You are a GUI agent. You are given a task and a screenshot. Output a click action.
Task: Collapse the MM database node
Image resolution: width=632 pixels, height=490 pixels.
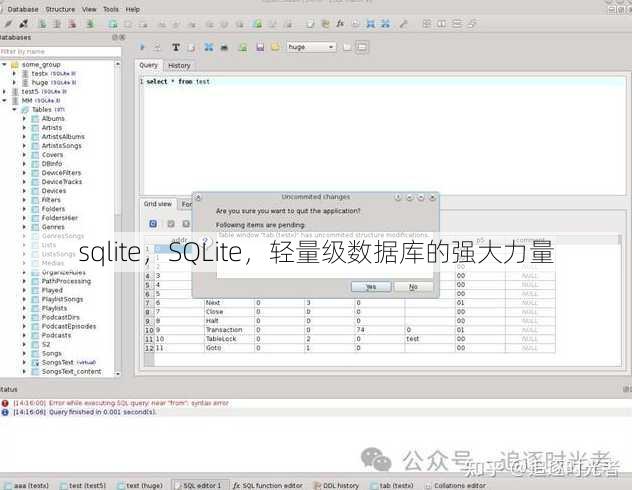[4, 100]
